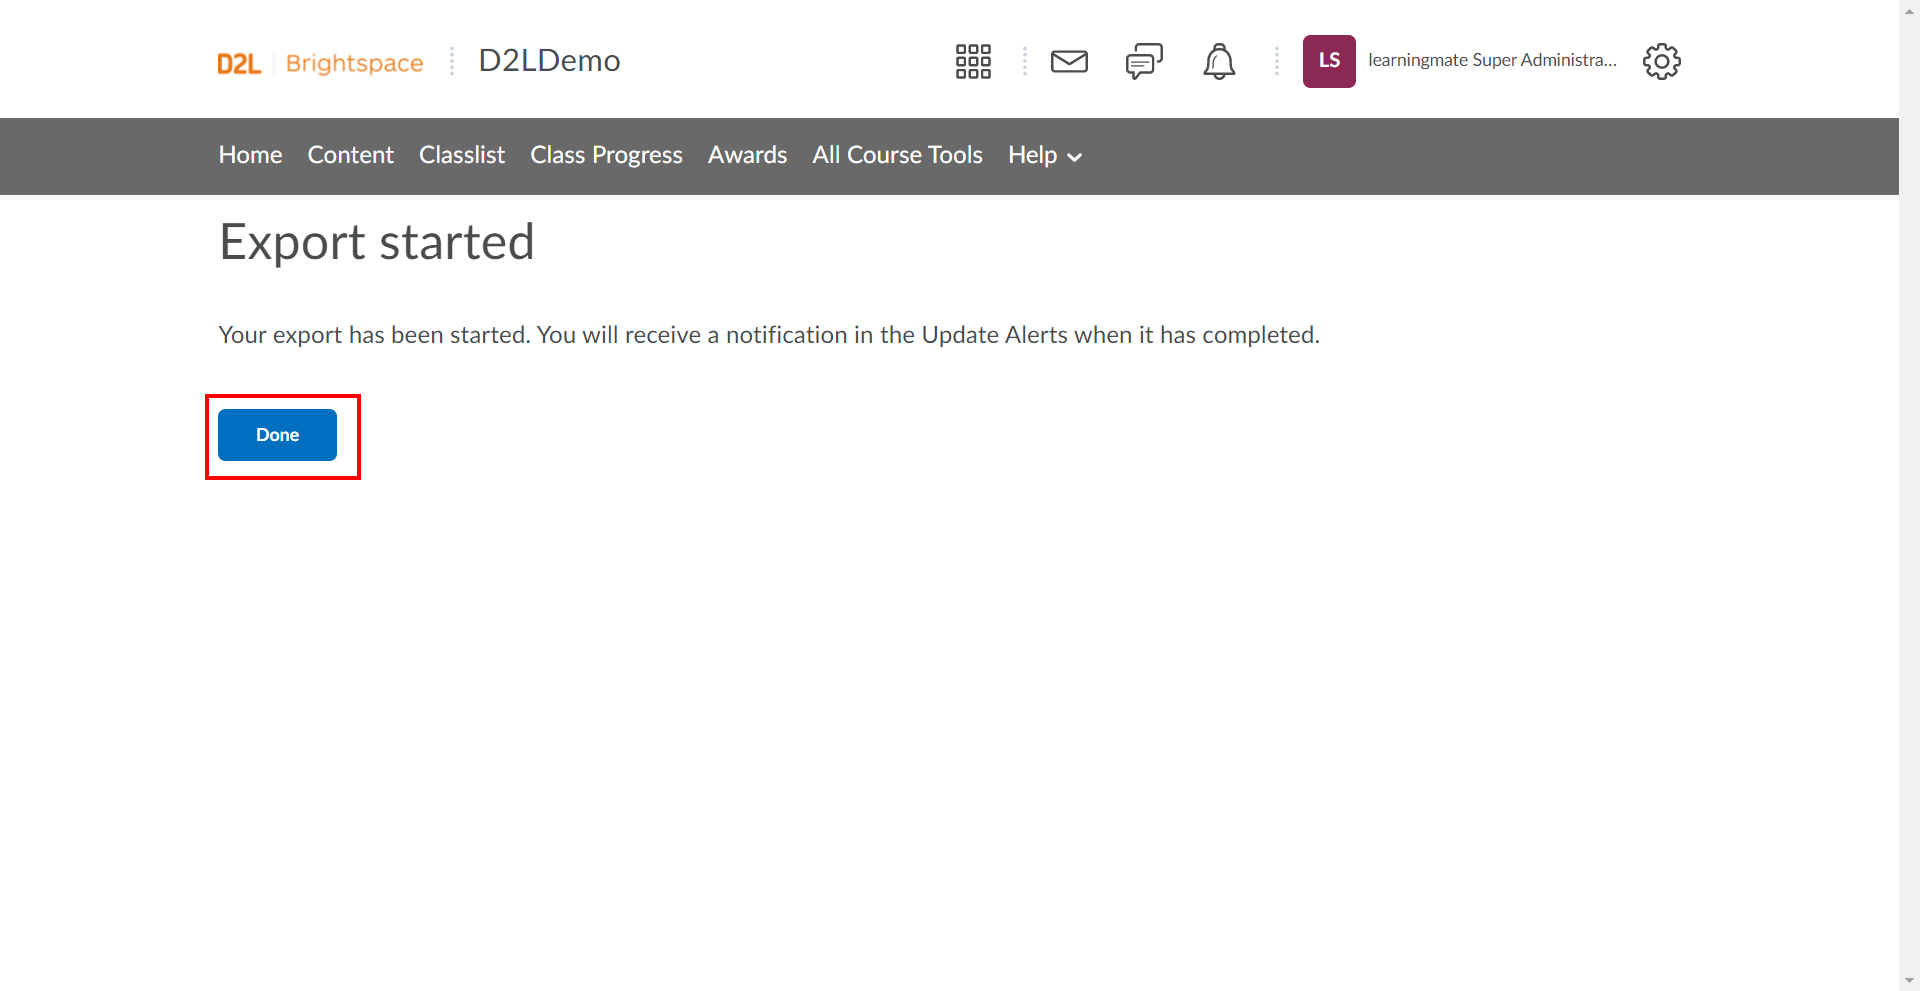The height and width of the screenshot is (991, 1920).
Task: Expand the Help menu chevron
Action: pos(1075,157)
